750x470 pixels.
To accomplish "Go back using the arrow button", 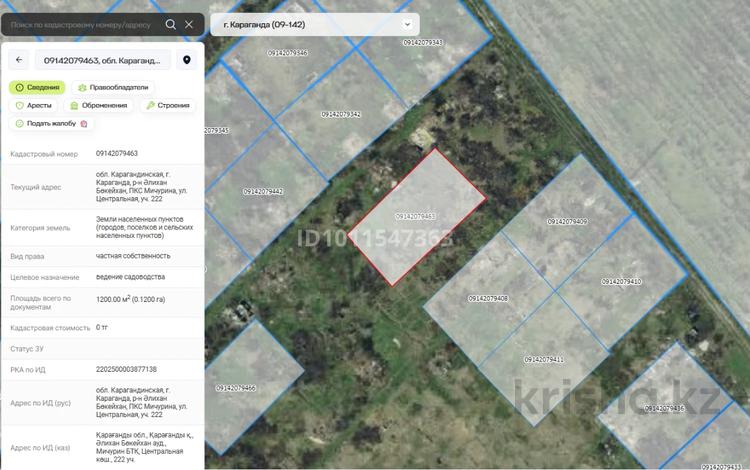I will pyautogui.click(x=19, y=60).
